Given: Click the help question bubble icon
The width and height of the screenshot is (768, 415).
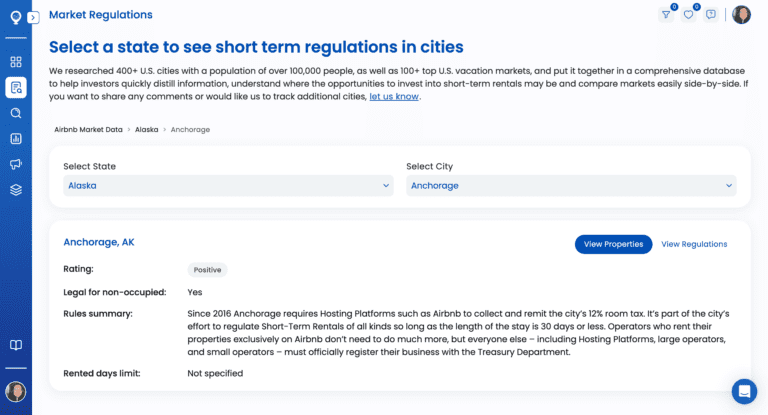Looking at the screenshot, I should (711, 15).
